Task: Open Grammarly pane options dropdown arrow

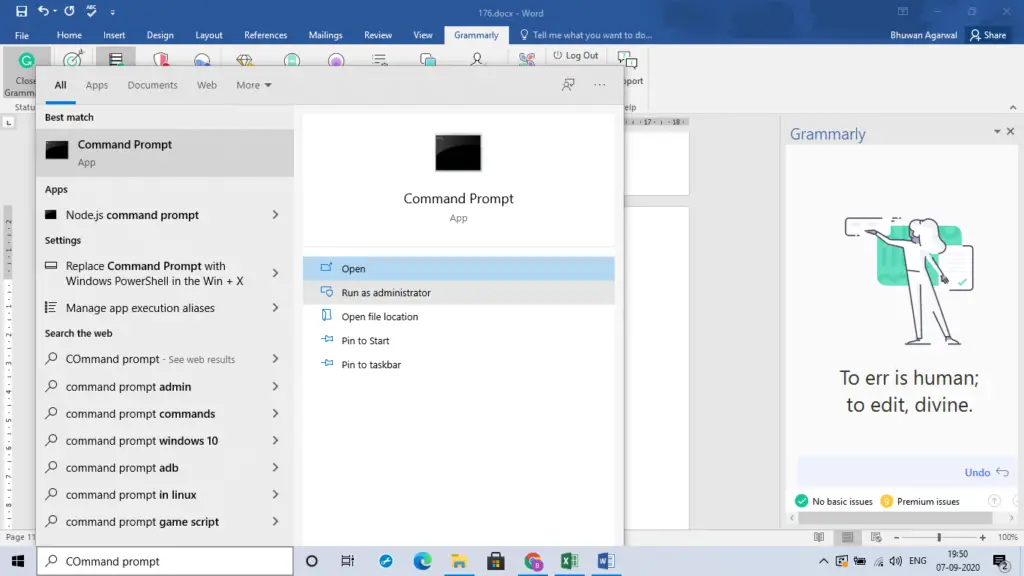Action: (997, 131)
